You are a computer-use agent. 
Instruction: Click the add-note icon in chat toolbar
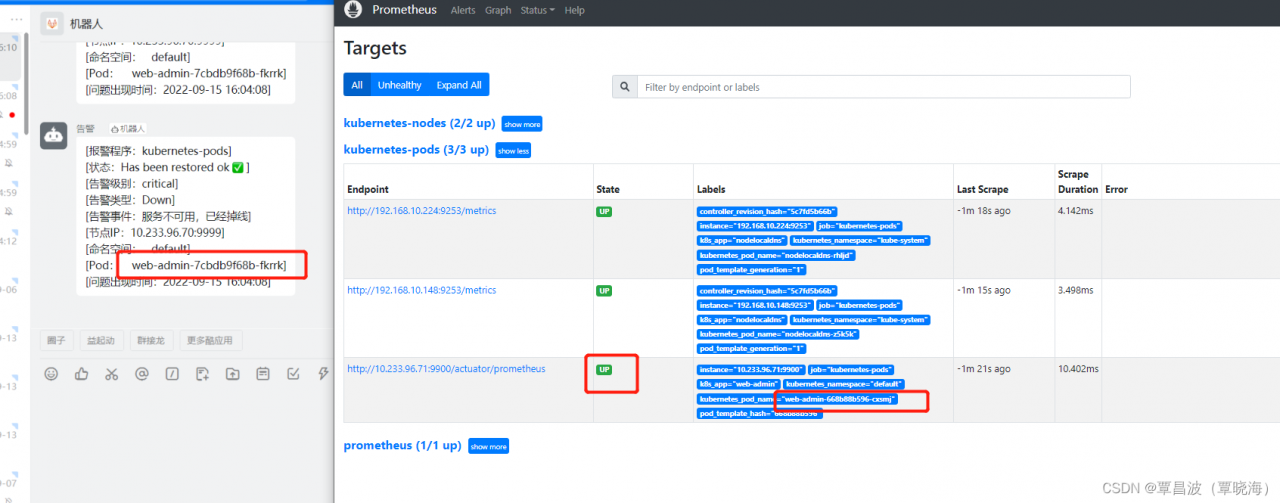pyautogui.click(x=202, y=374)
